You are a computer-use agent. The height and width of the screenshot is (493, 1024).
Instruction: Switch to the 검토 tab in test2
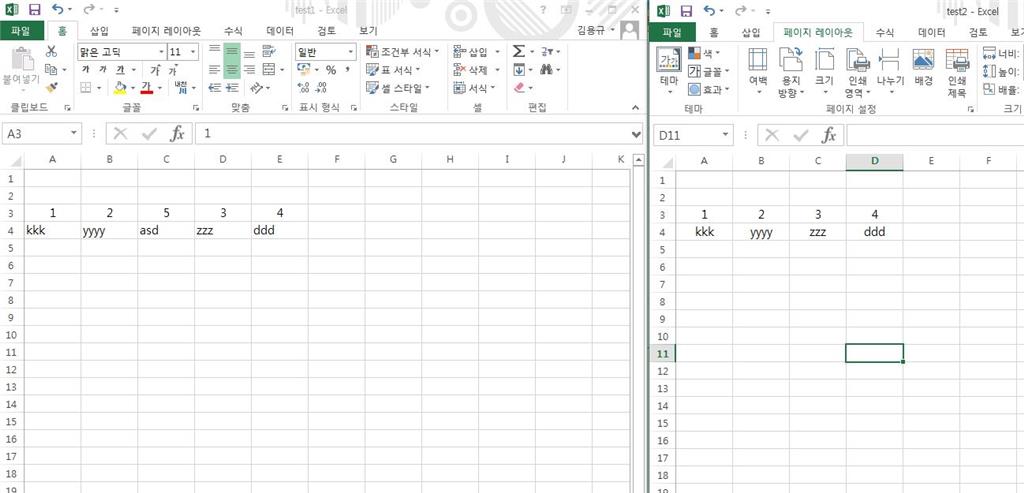pyautogui.click(x=978, y=32)
